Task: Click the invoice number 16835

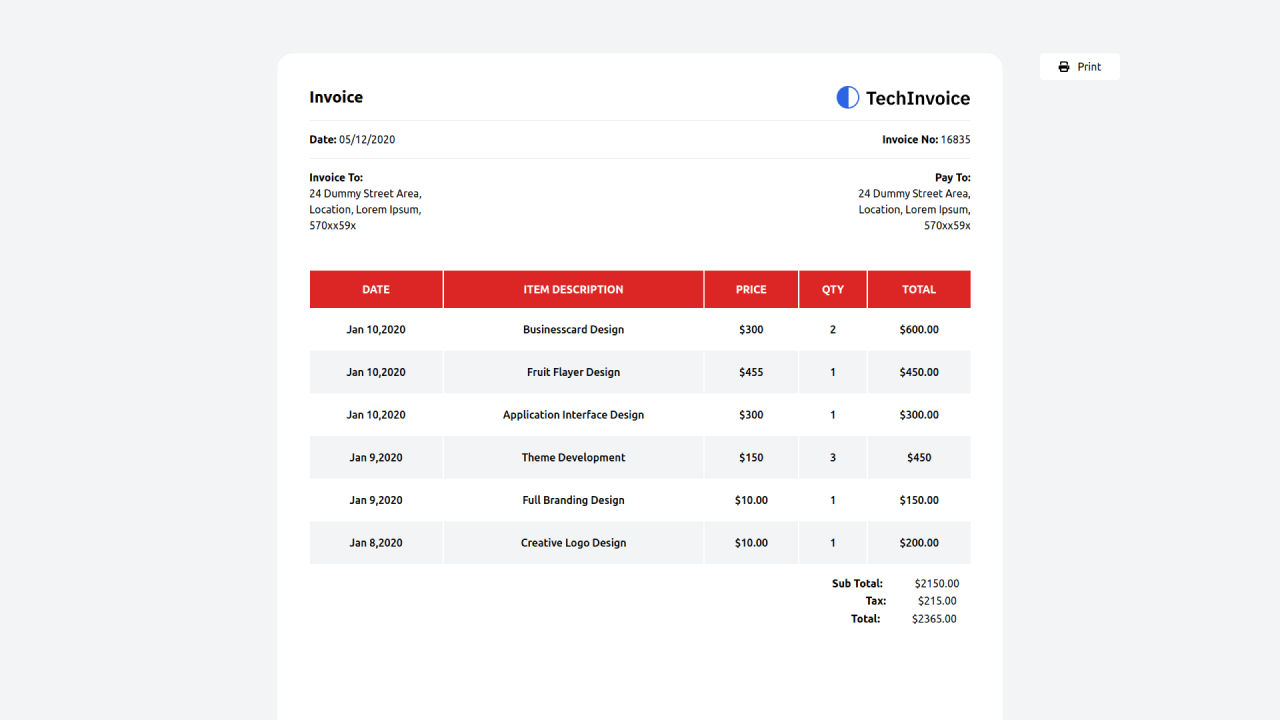Action: click(x=955, y=140)
